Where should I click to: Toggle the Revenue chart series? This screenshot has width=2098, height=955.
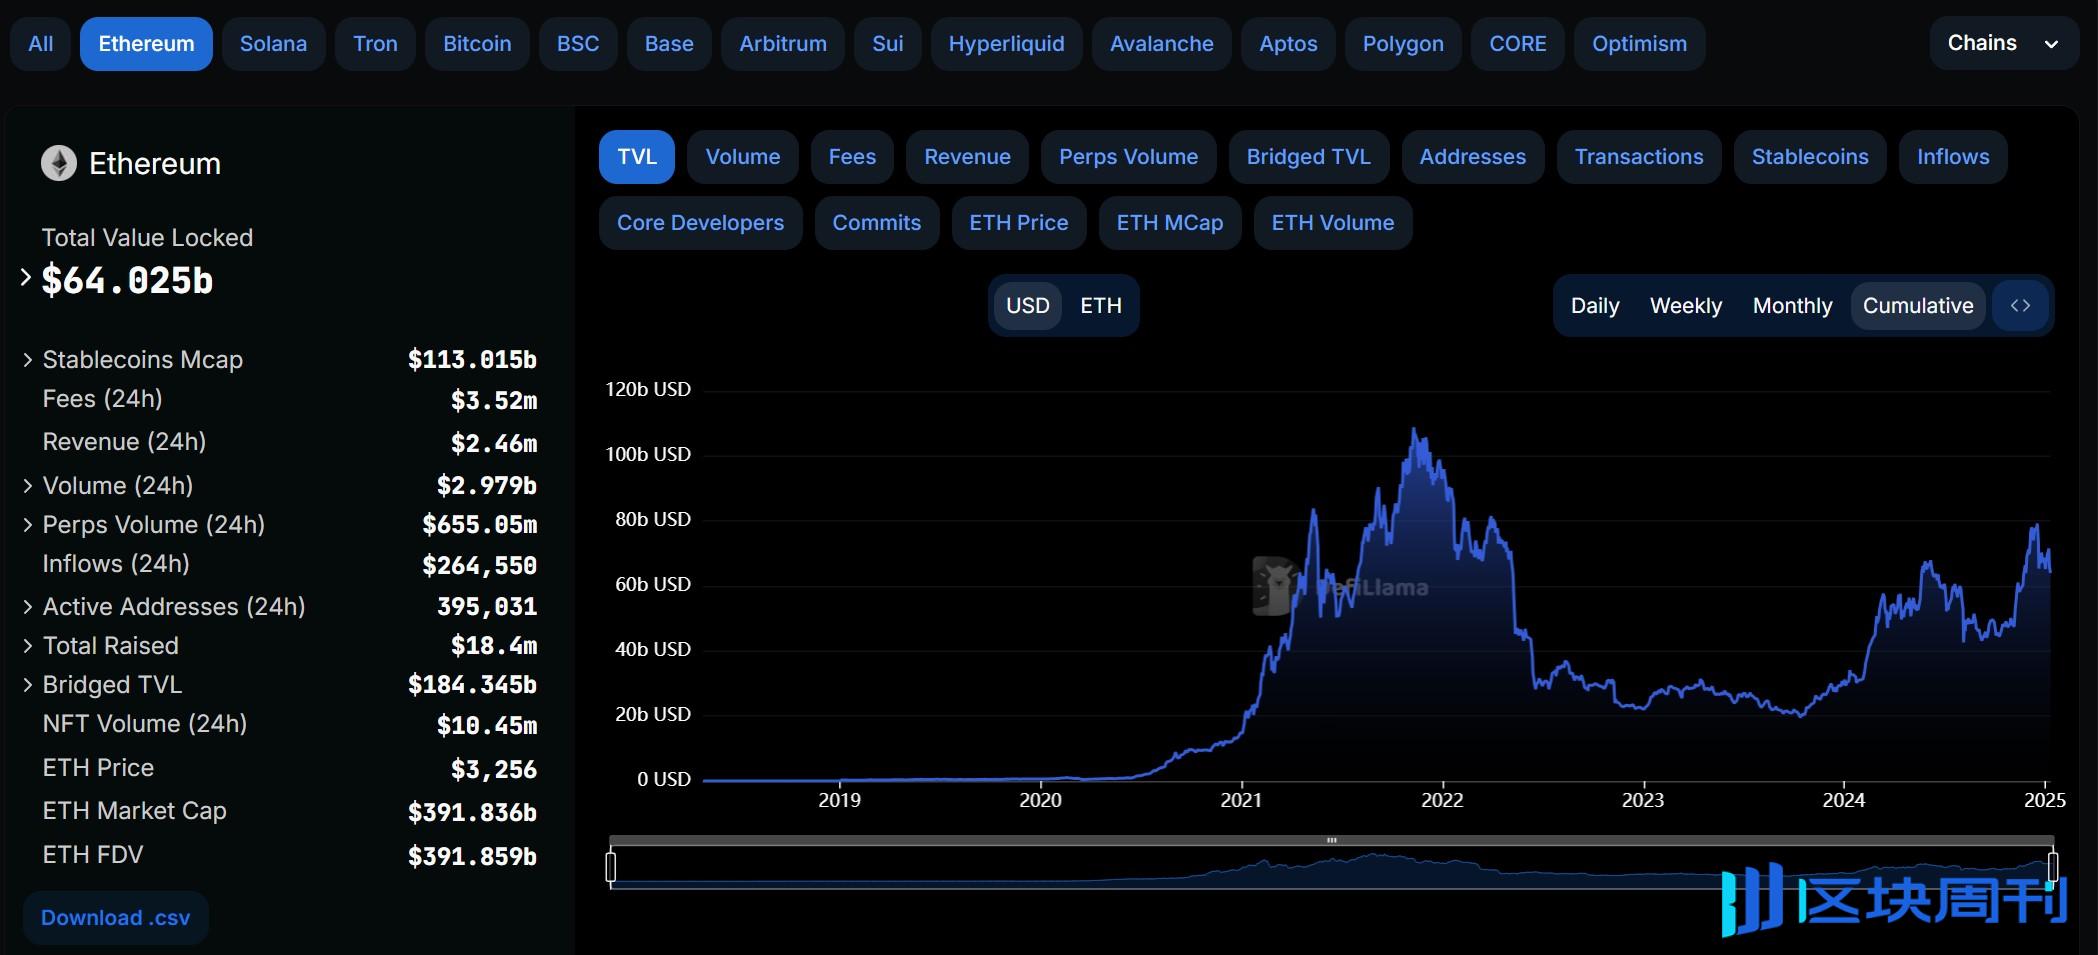(x=967, y=157)
